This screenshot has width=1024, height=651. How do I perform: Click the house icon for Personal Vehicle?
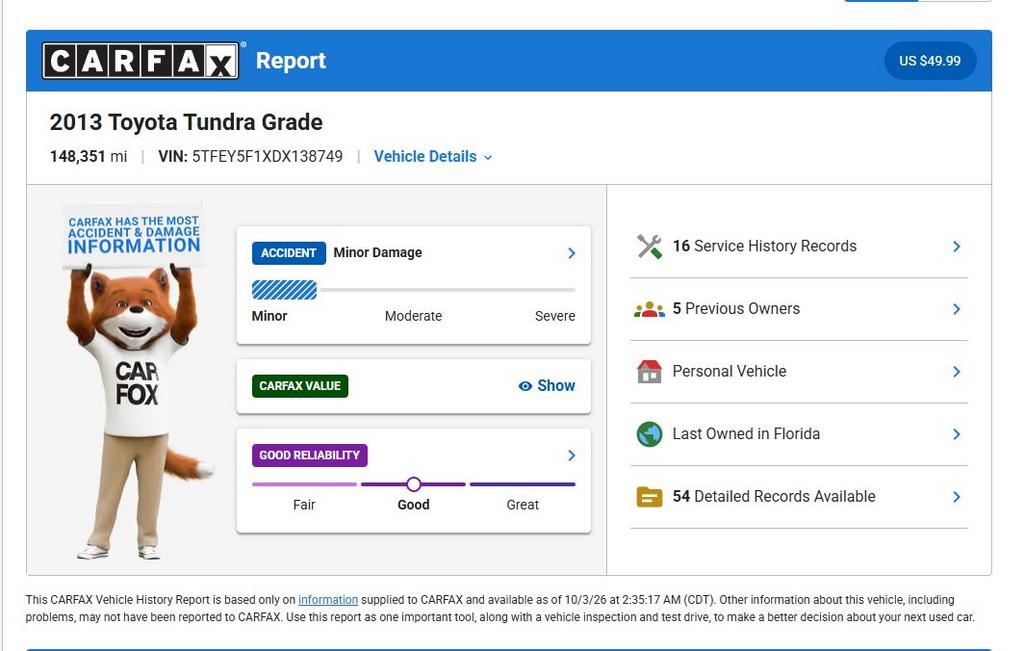point(649,372)
